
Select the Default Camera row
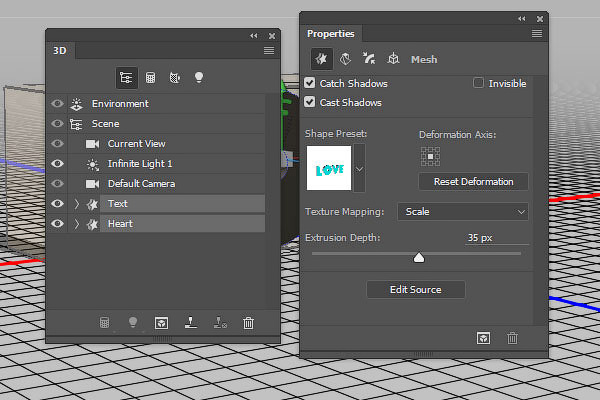coord(157,184)
